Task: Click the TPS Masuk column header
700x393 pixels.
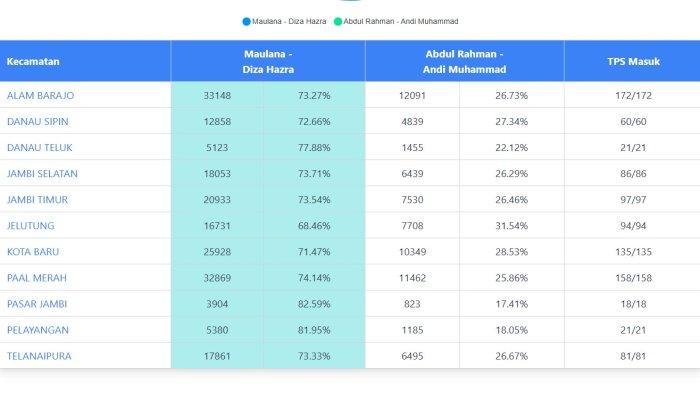Action: click(x=633, y=61)
